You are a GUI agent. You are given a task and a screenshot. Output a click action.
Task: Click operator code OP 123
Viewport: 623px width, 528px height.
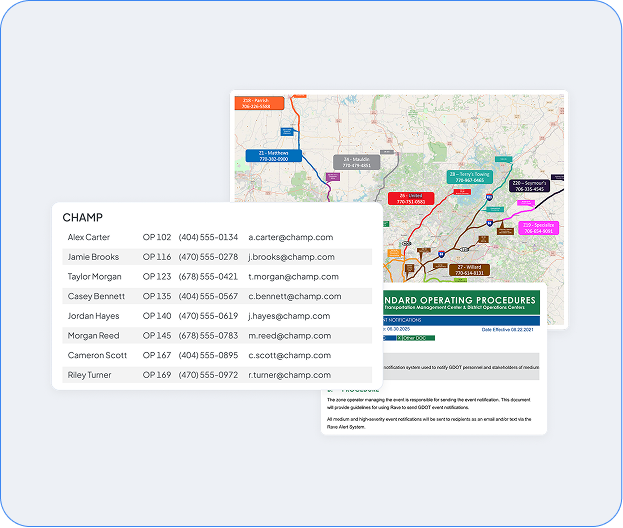157,277
